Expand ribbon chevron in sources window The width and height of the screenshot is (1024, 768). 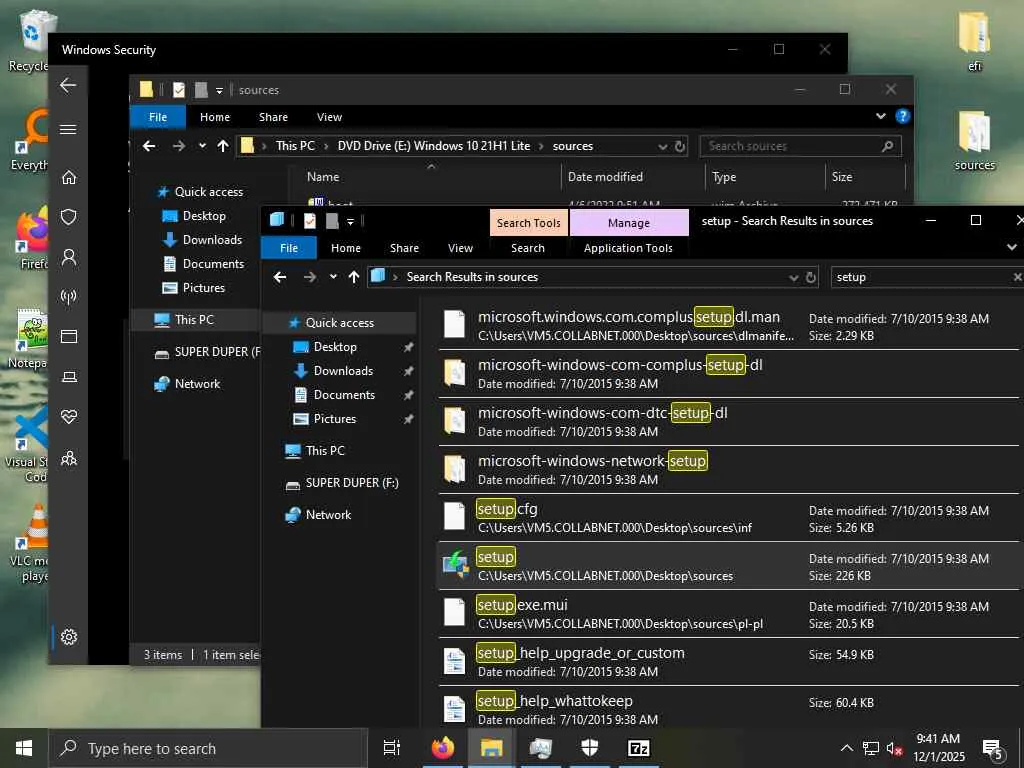pyautogui.click(x=880, y=116)
